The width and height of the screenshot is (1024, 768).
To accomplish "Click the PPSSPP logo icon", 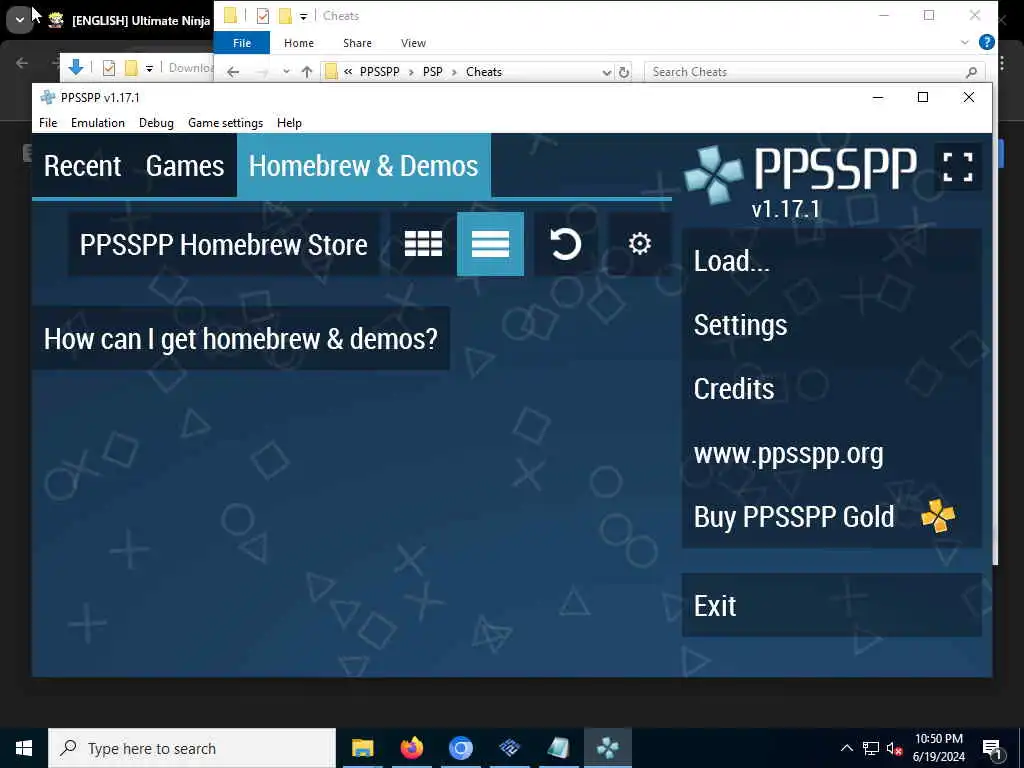I will pos(713,174).
